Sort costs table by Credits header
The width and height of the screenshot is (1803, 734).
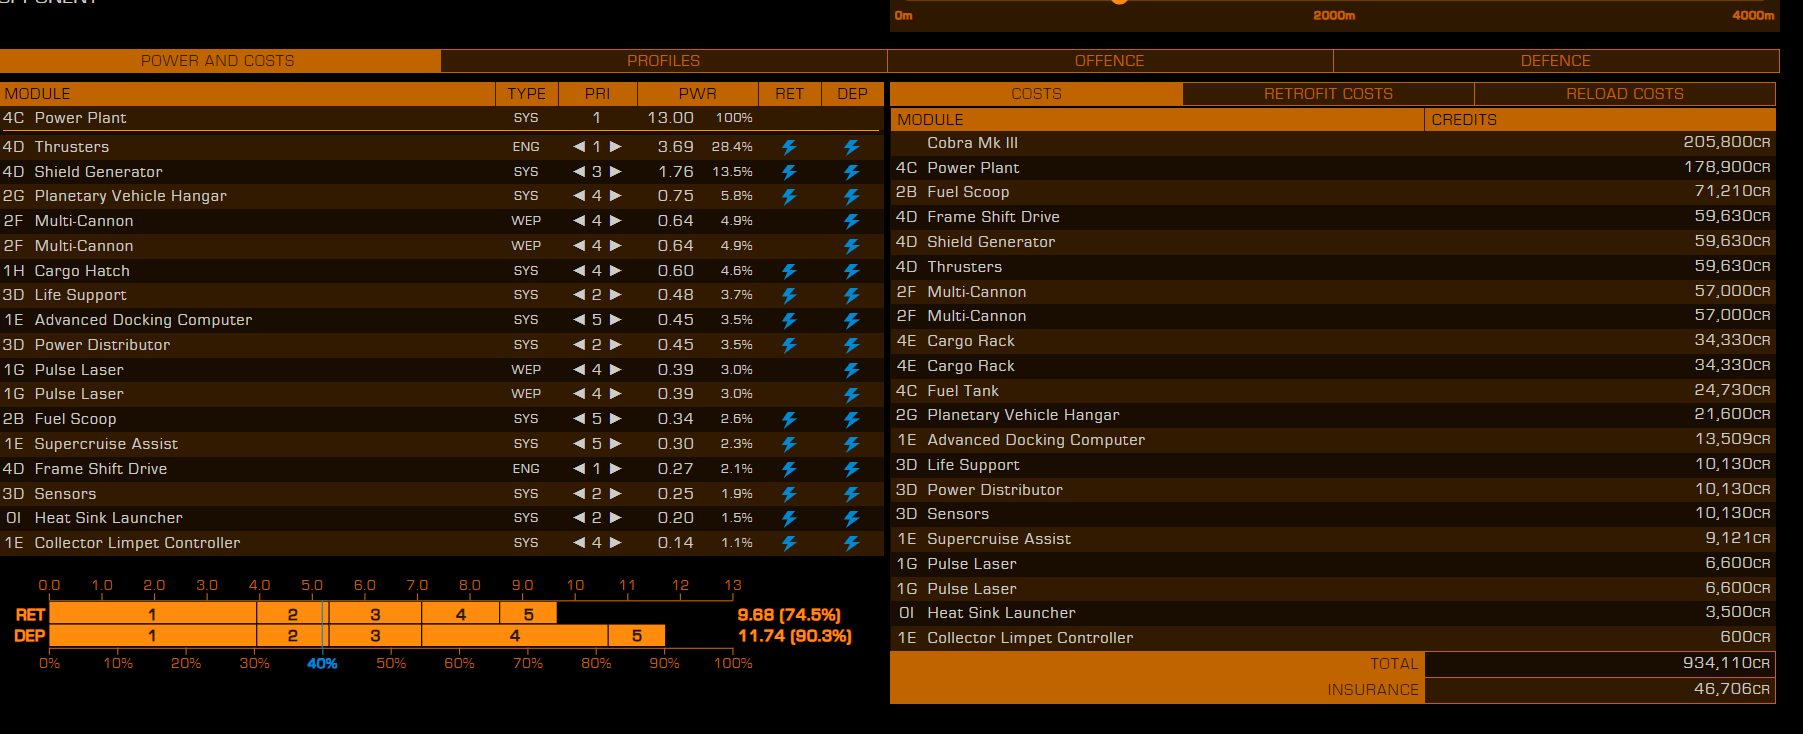(x=1600, y=120)
